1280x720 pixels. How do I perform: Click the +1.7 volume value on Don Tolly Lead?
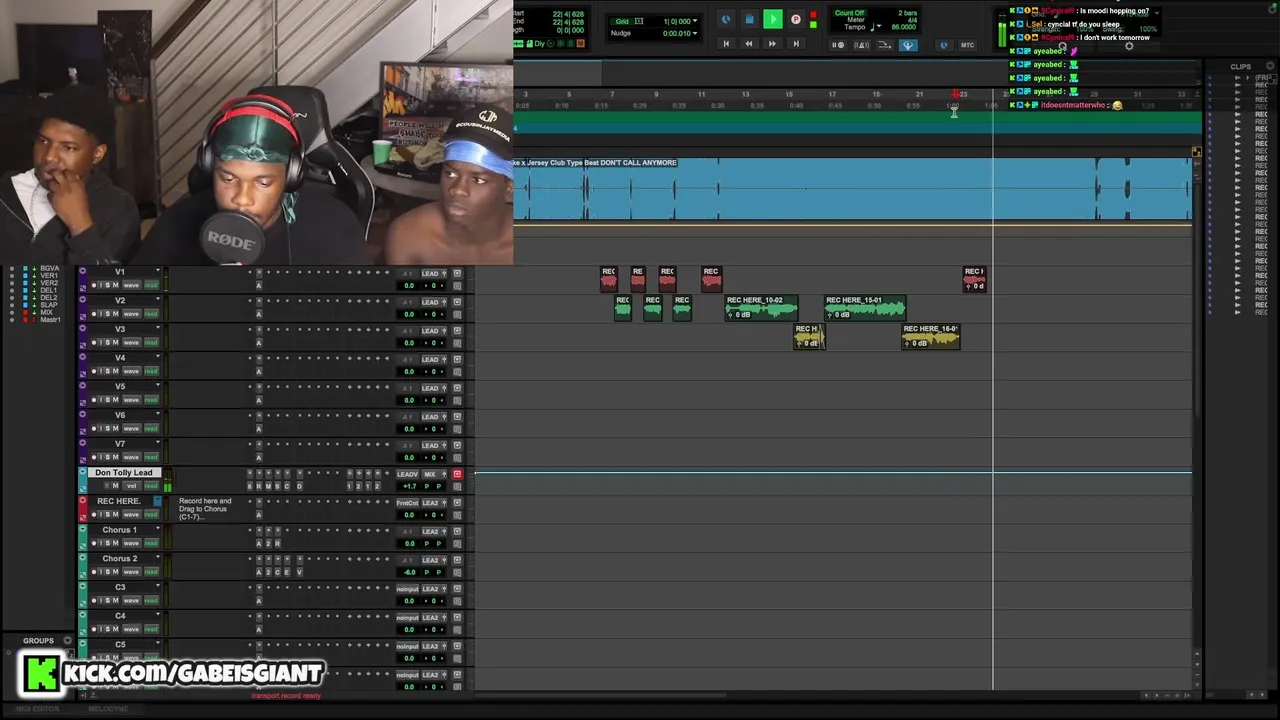408,487
